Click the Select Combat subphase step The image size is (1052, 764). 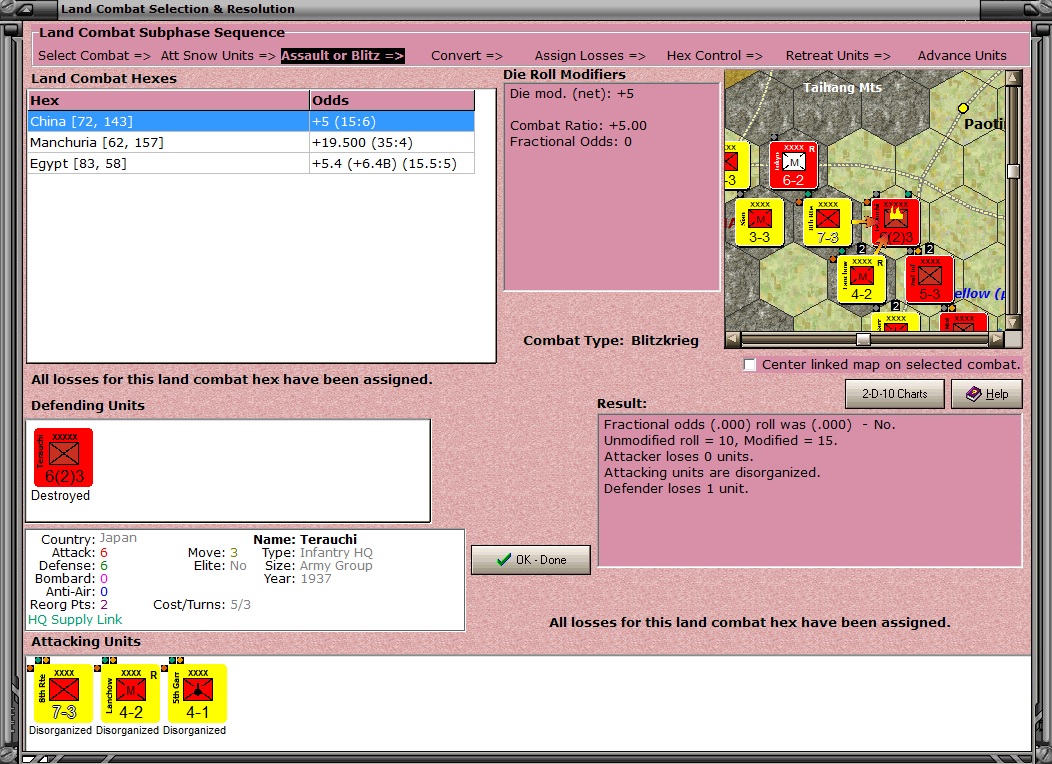coord(95,56)
